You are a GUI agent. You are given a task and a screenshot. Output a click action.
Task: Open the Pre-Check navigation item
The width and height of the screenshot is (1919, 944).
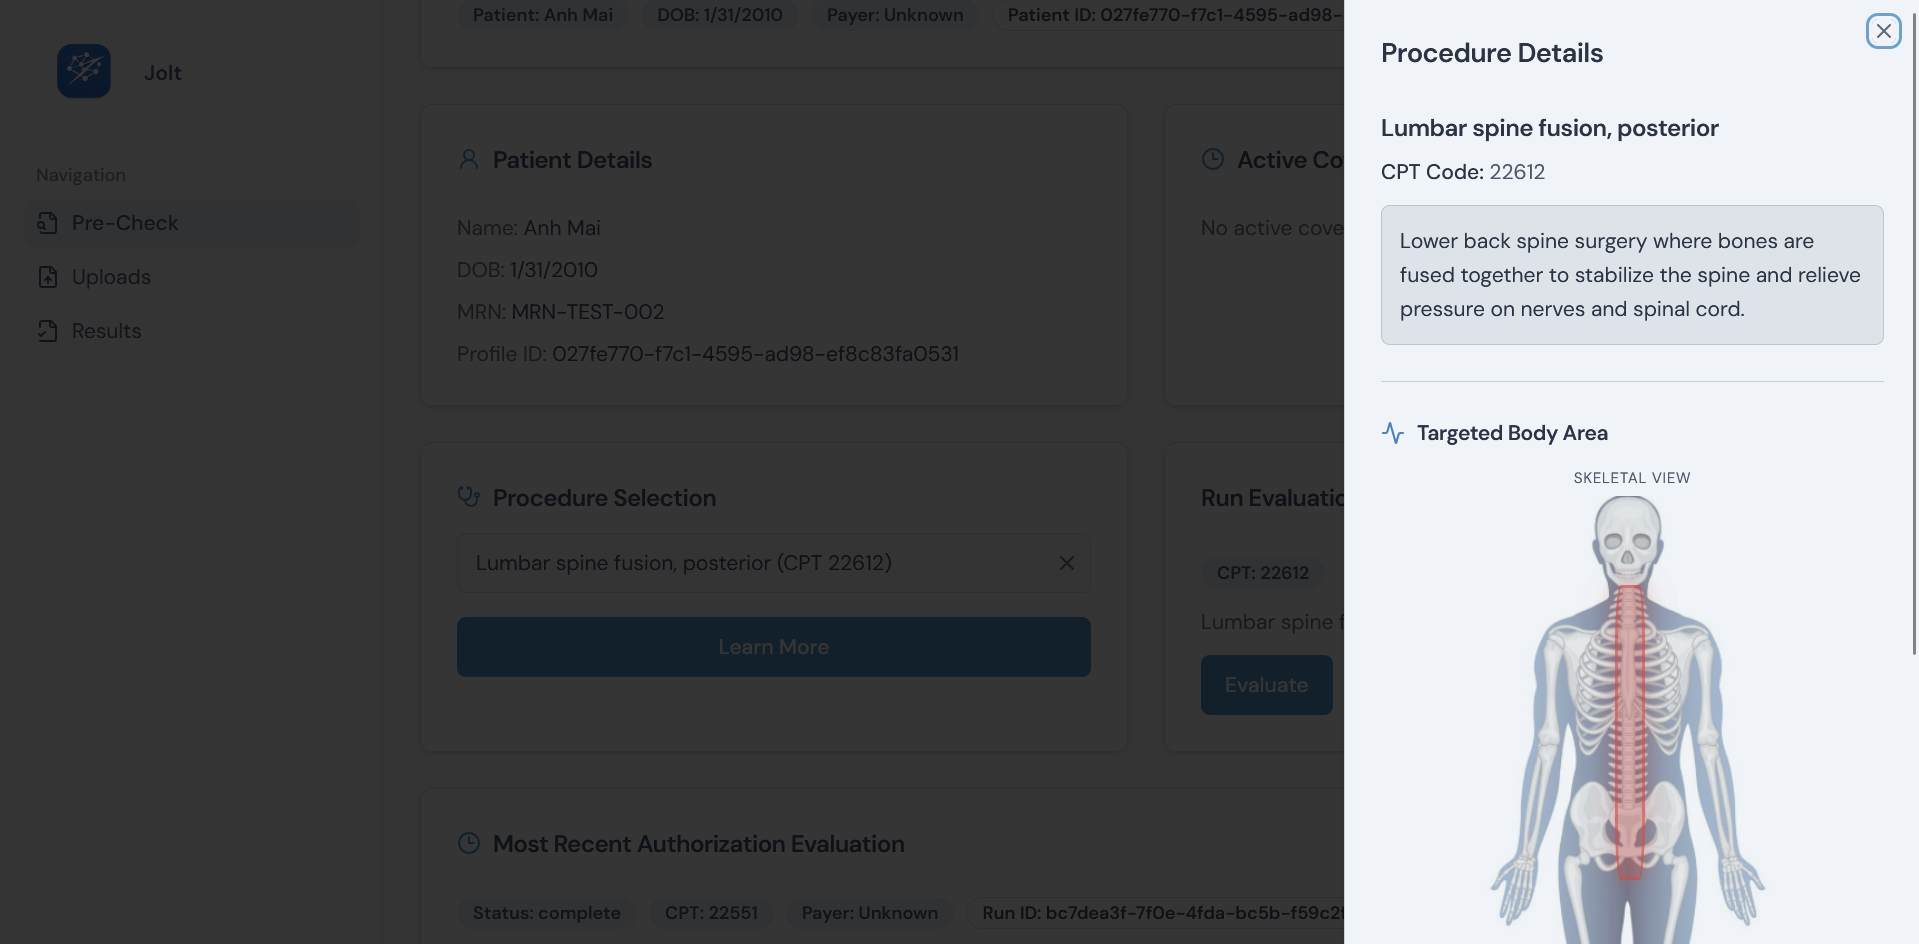click(125, 223)
